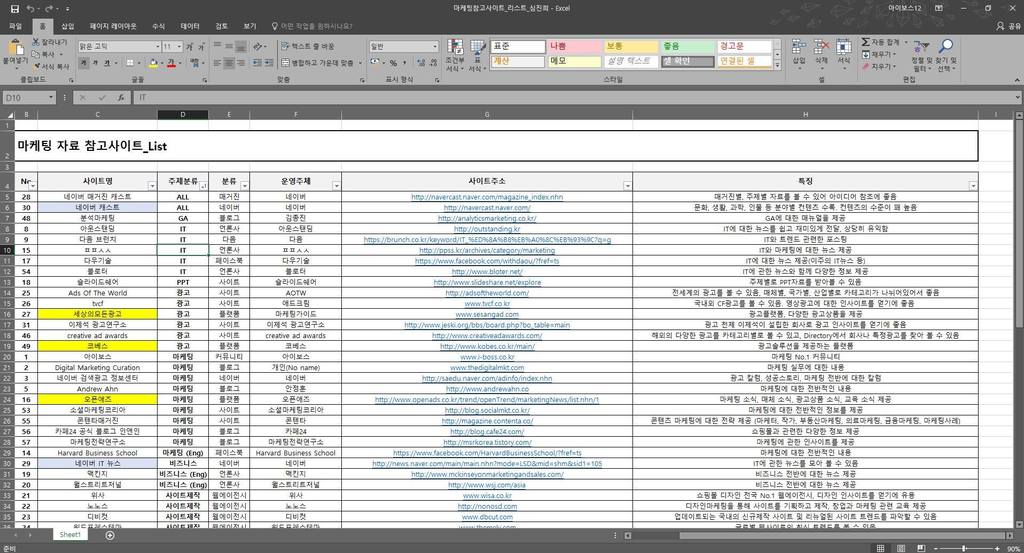
Task: Click the Increase Decimal icon
Action: [x=421, y=63]
